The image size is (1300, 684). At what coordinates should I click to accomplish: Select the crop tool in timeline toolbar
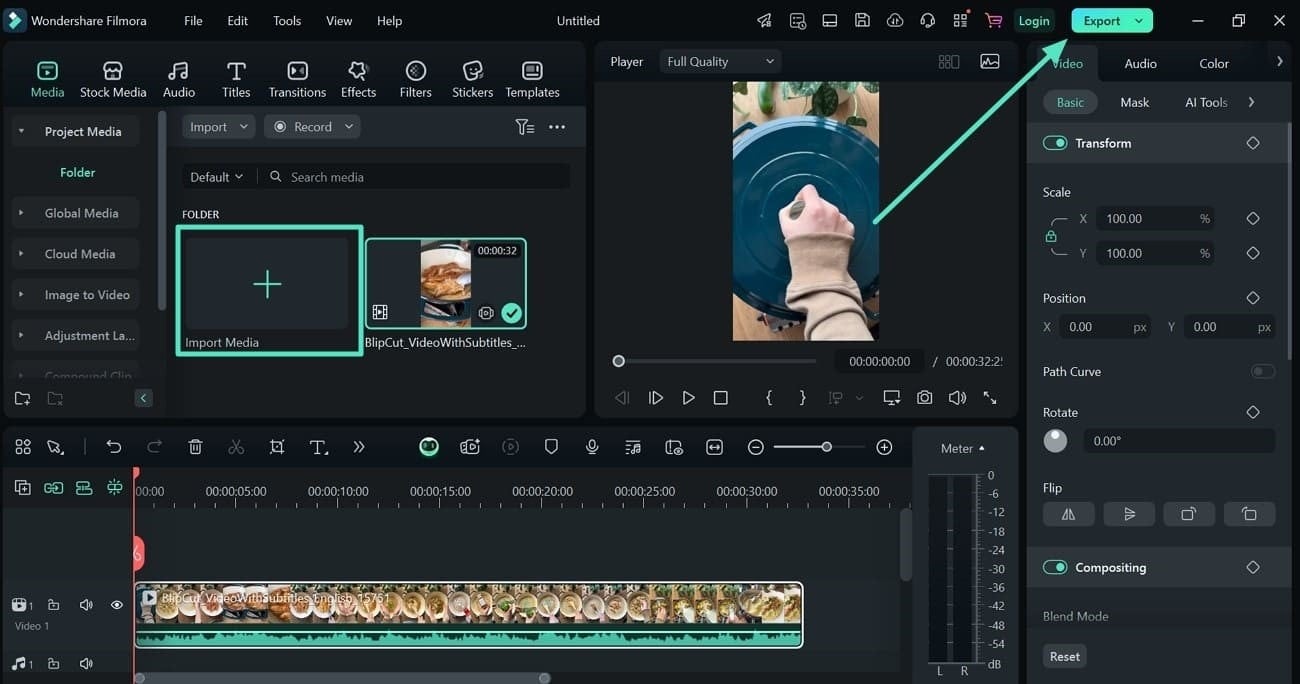click(x=277, y=447)
